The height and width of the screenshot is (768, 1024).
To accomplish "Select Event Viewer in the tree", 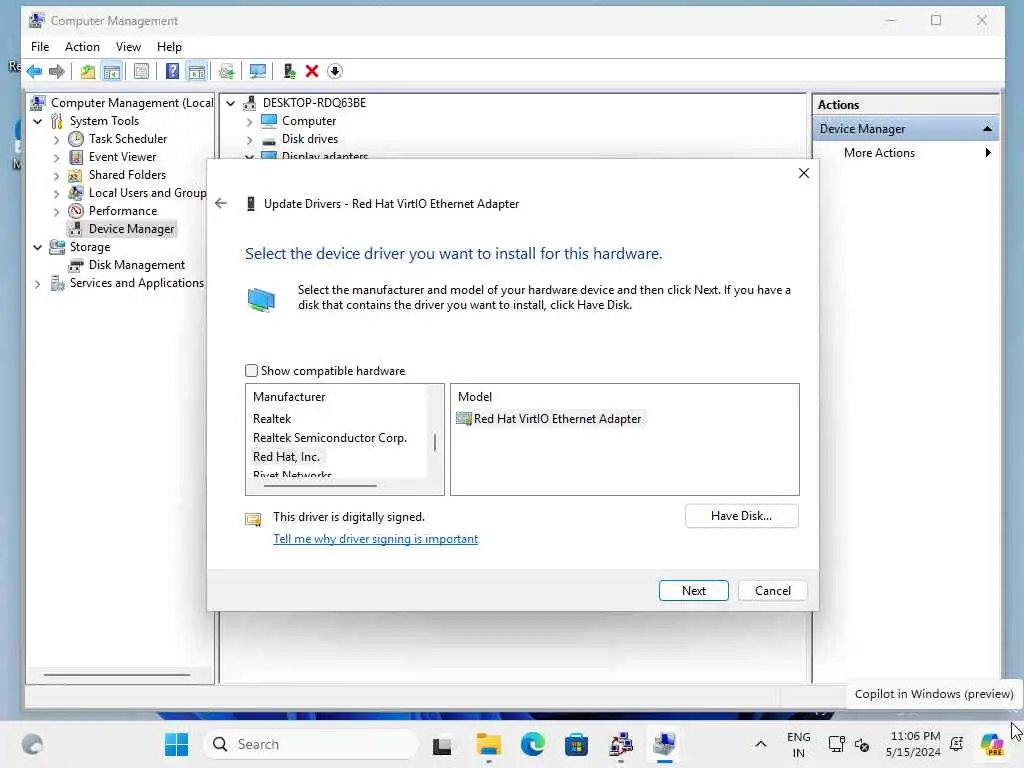I will click(122, 157).
